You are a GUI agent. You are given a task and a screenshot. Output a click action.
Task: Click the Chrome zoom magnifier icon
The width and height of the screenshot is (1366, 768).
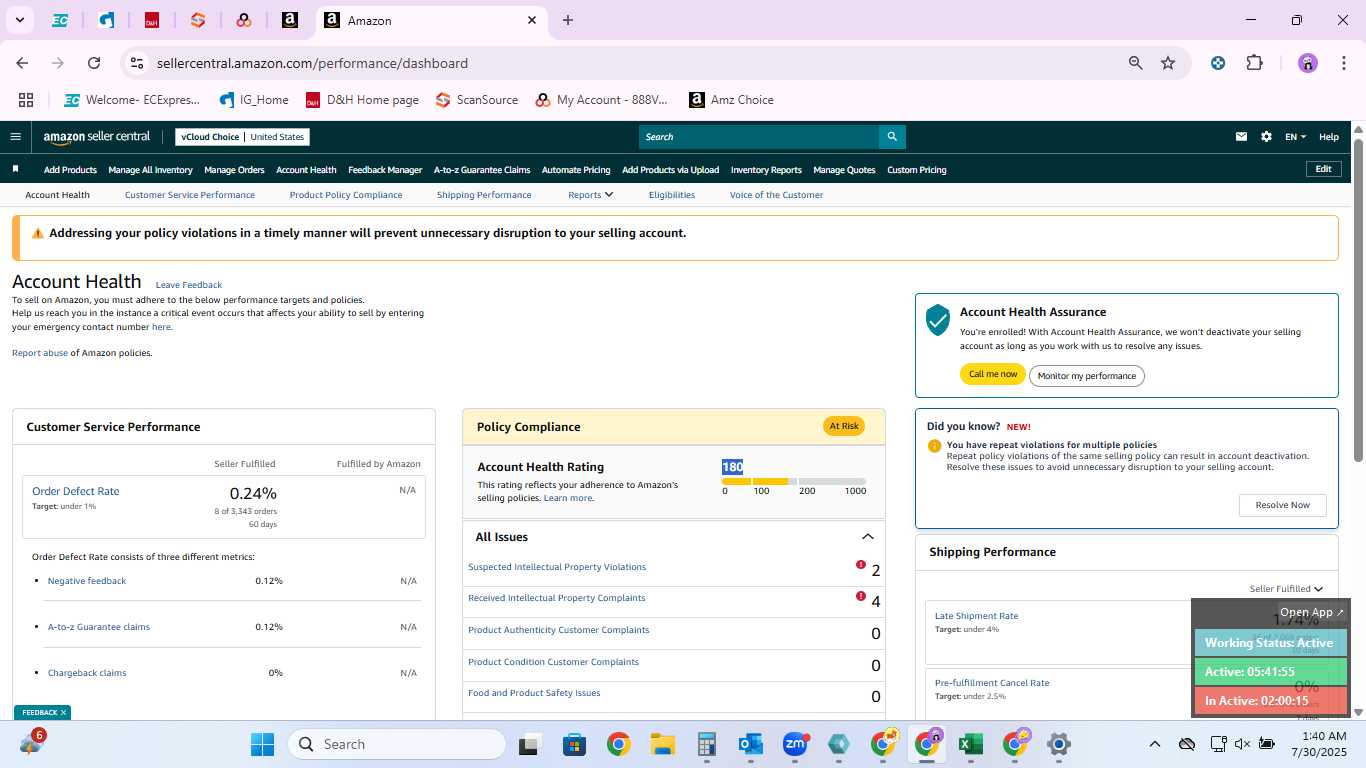[1136, 63]
